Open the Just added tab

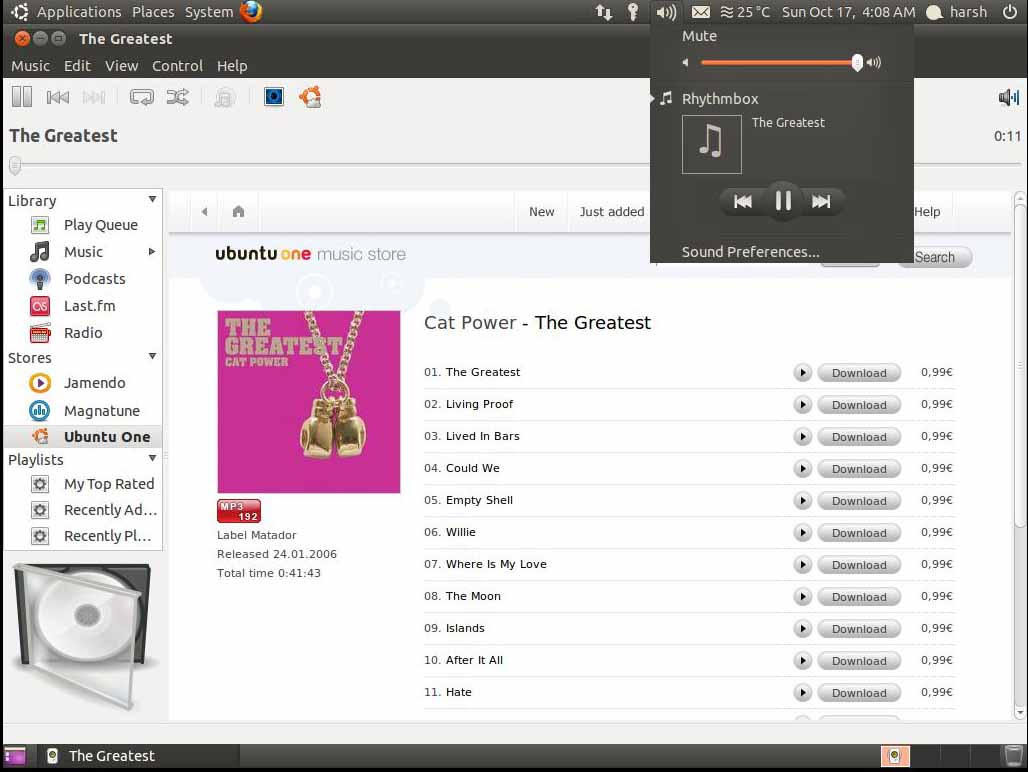click(612, 212)
